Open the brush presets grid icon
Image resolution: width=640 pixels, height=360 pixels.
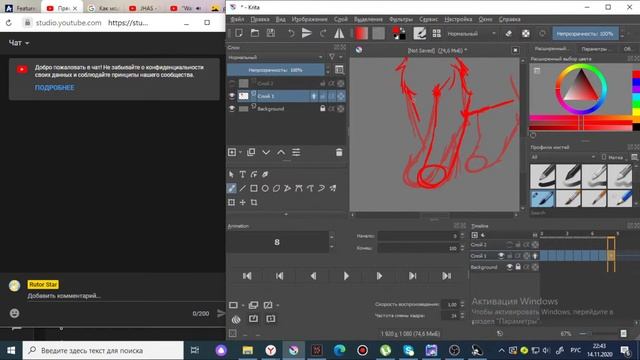tap(437, 33)
